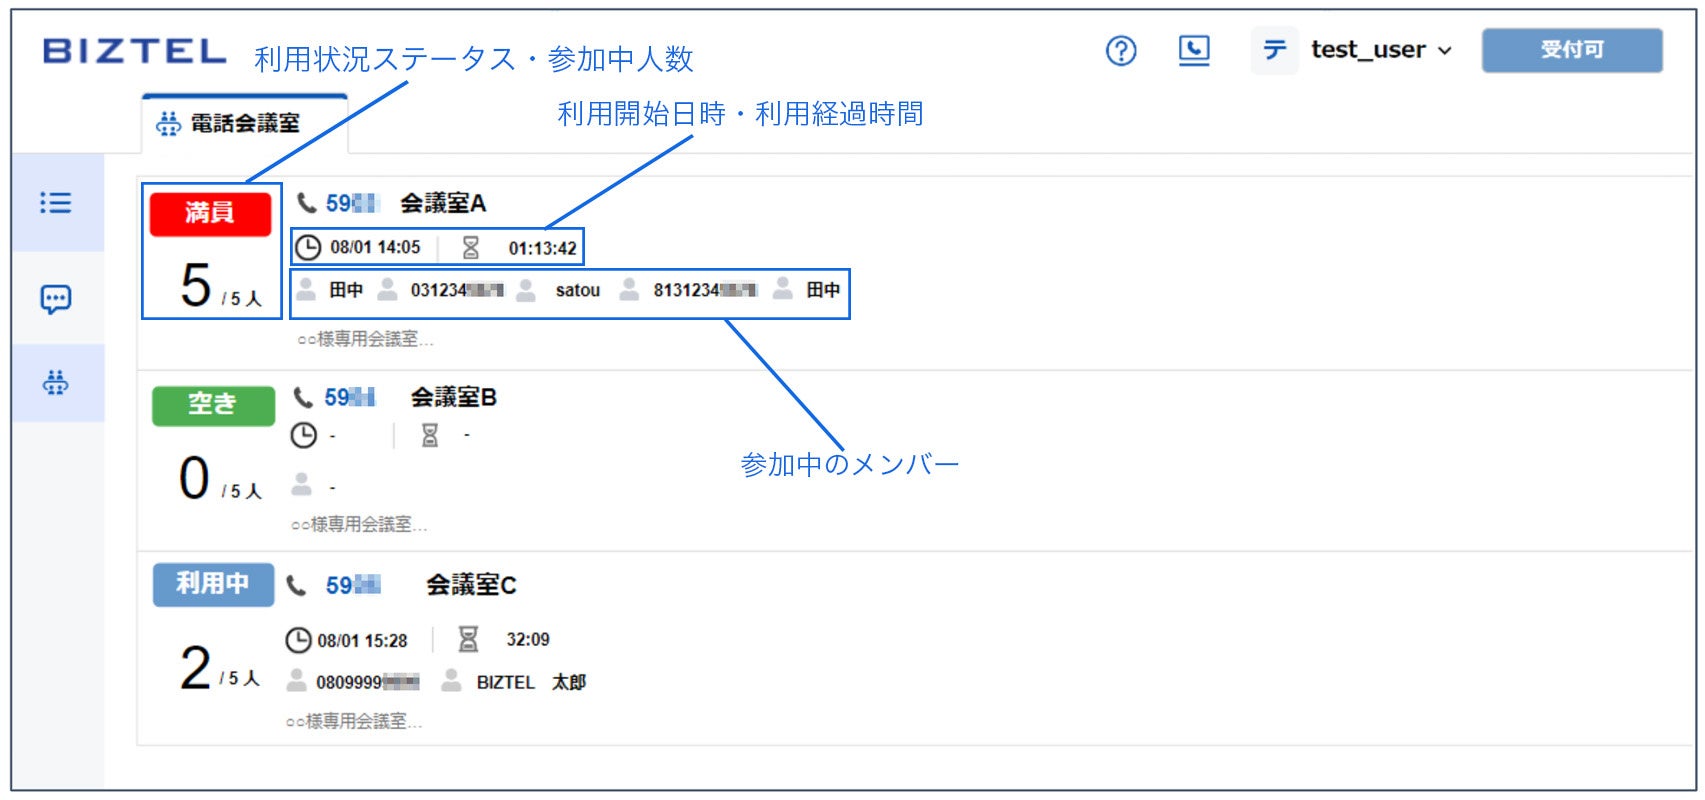This screenshot has width=1705, height=800.
Task: Click the start time 08/01 14:05
Action: (375, 247)
